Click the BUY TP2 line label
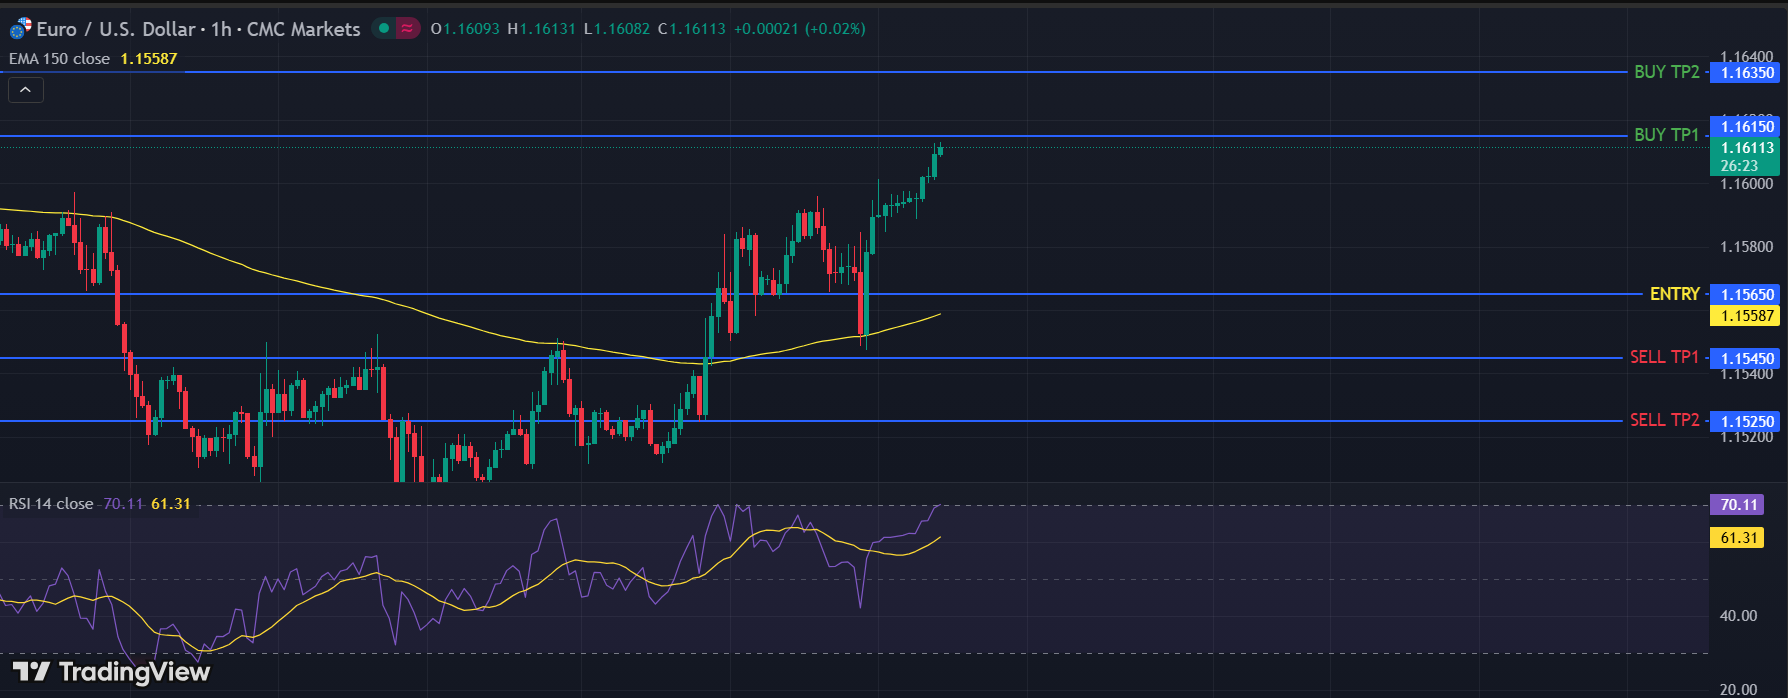Viewport: 1788px width, 698px height. click(x=1666, y=72)
